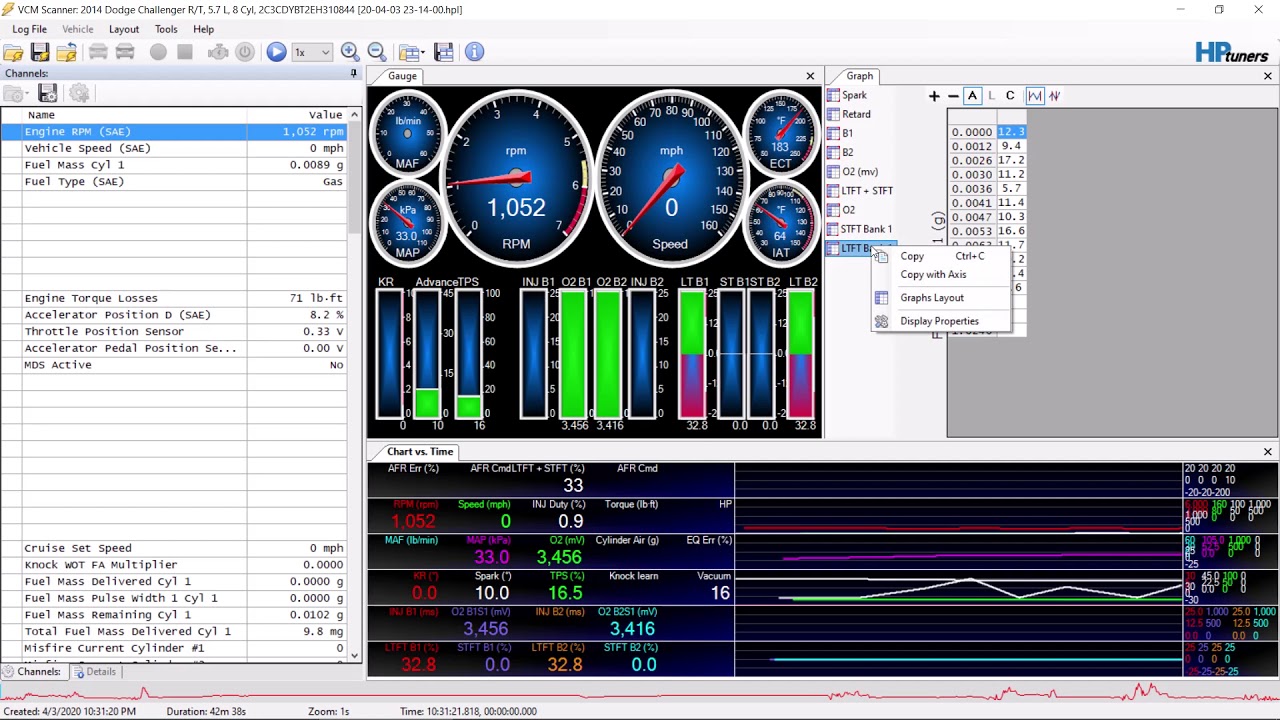Select the Knock WOT FA Multiplier channel
This screenshot has height=720, width=1280.
point(174,565)
